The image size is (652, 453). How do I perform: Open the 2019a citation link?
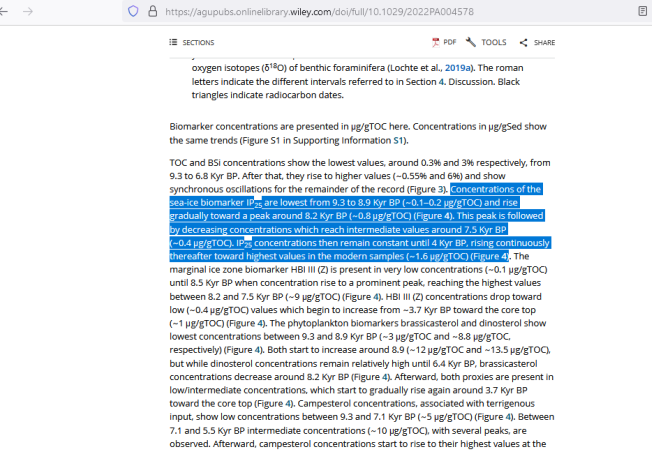458,68
